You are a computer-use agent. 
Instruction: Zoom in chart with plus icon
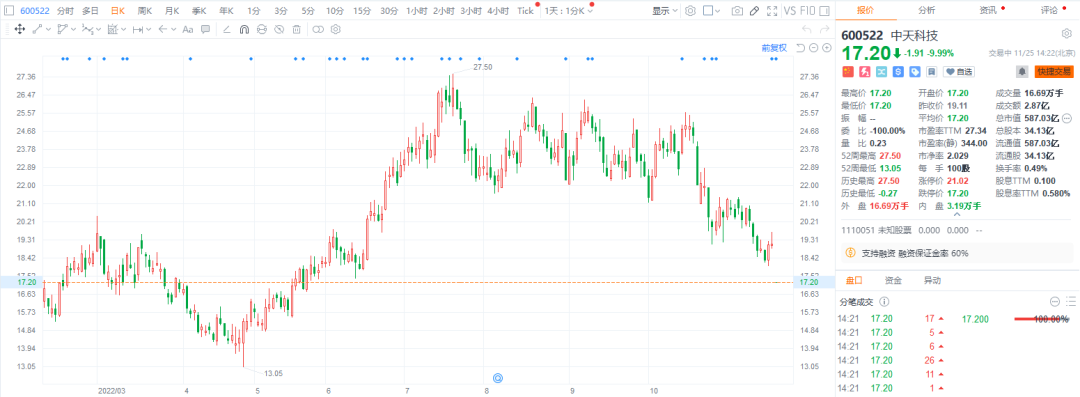coord(827,48)
